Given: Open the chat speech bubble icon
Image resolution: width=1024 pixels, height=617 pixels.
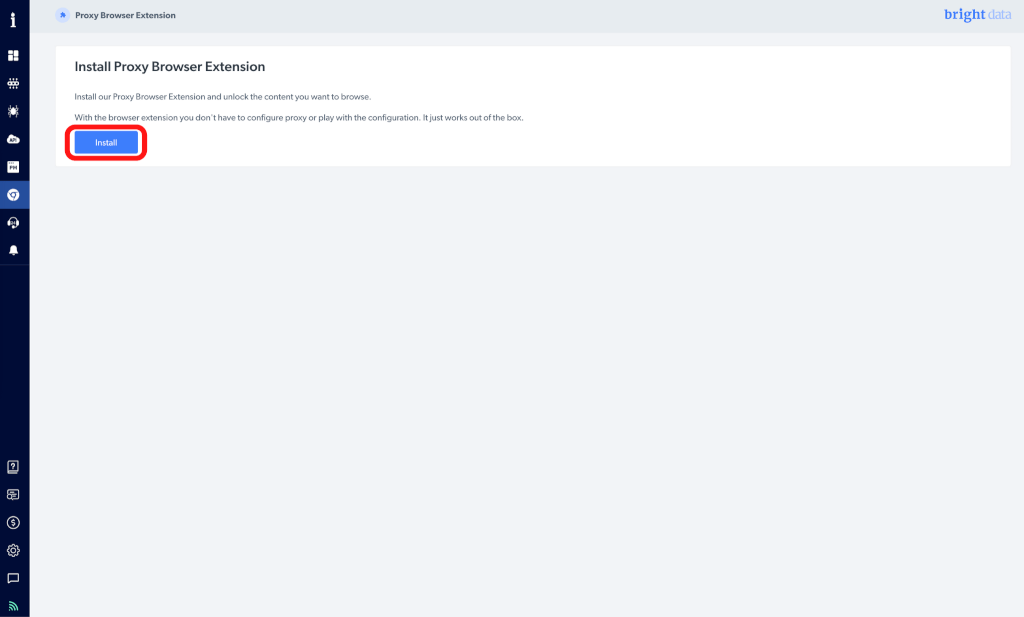Looking at the screenshot, I should point(13,578).
